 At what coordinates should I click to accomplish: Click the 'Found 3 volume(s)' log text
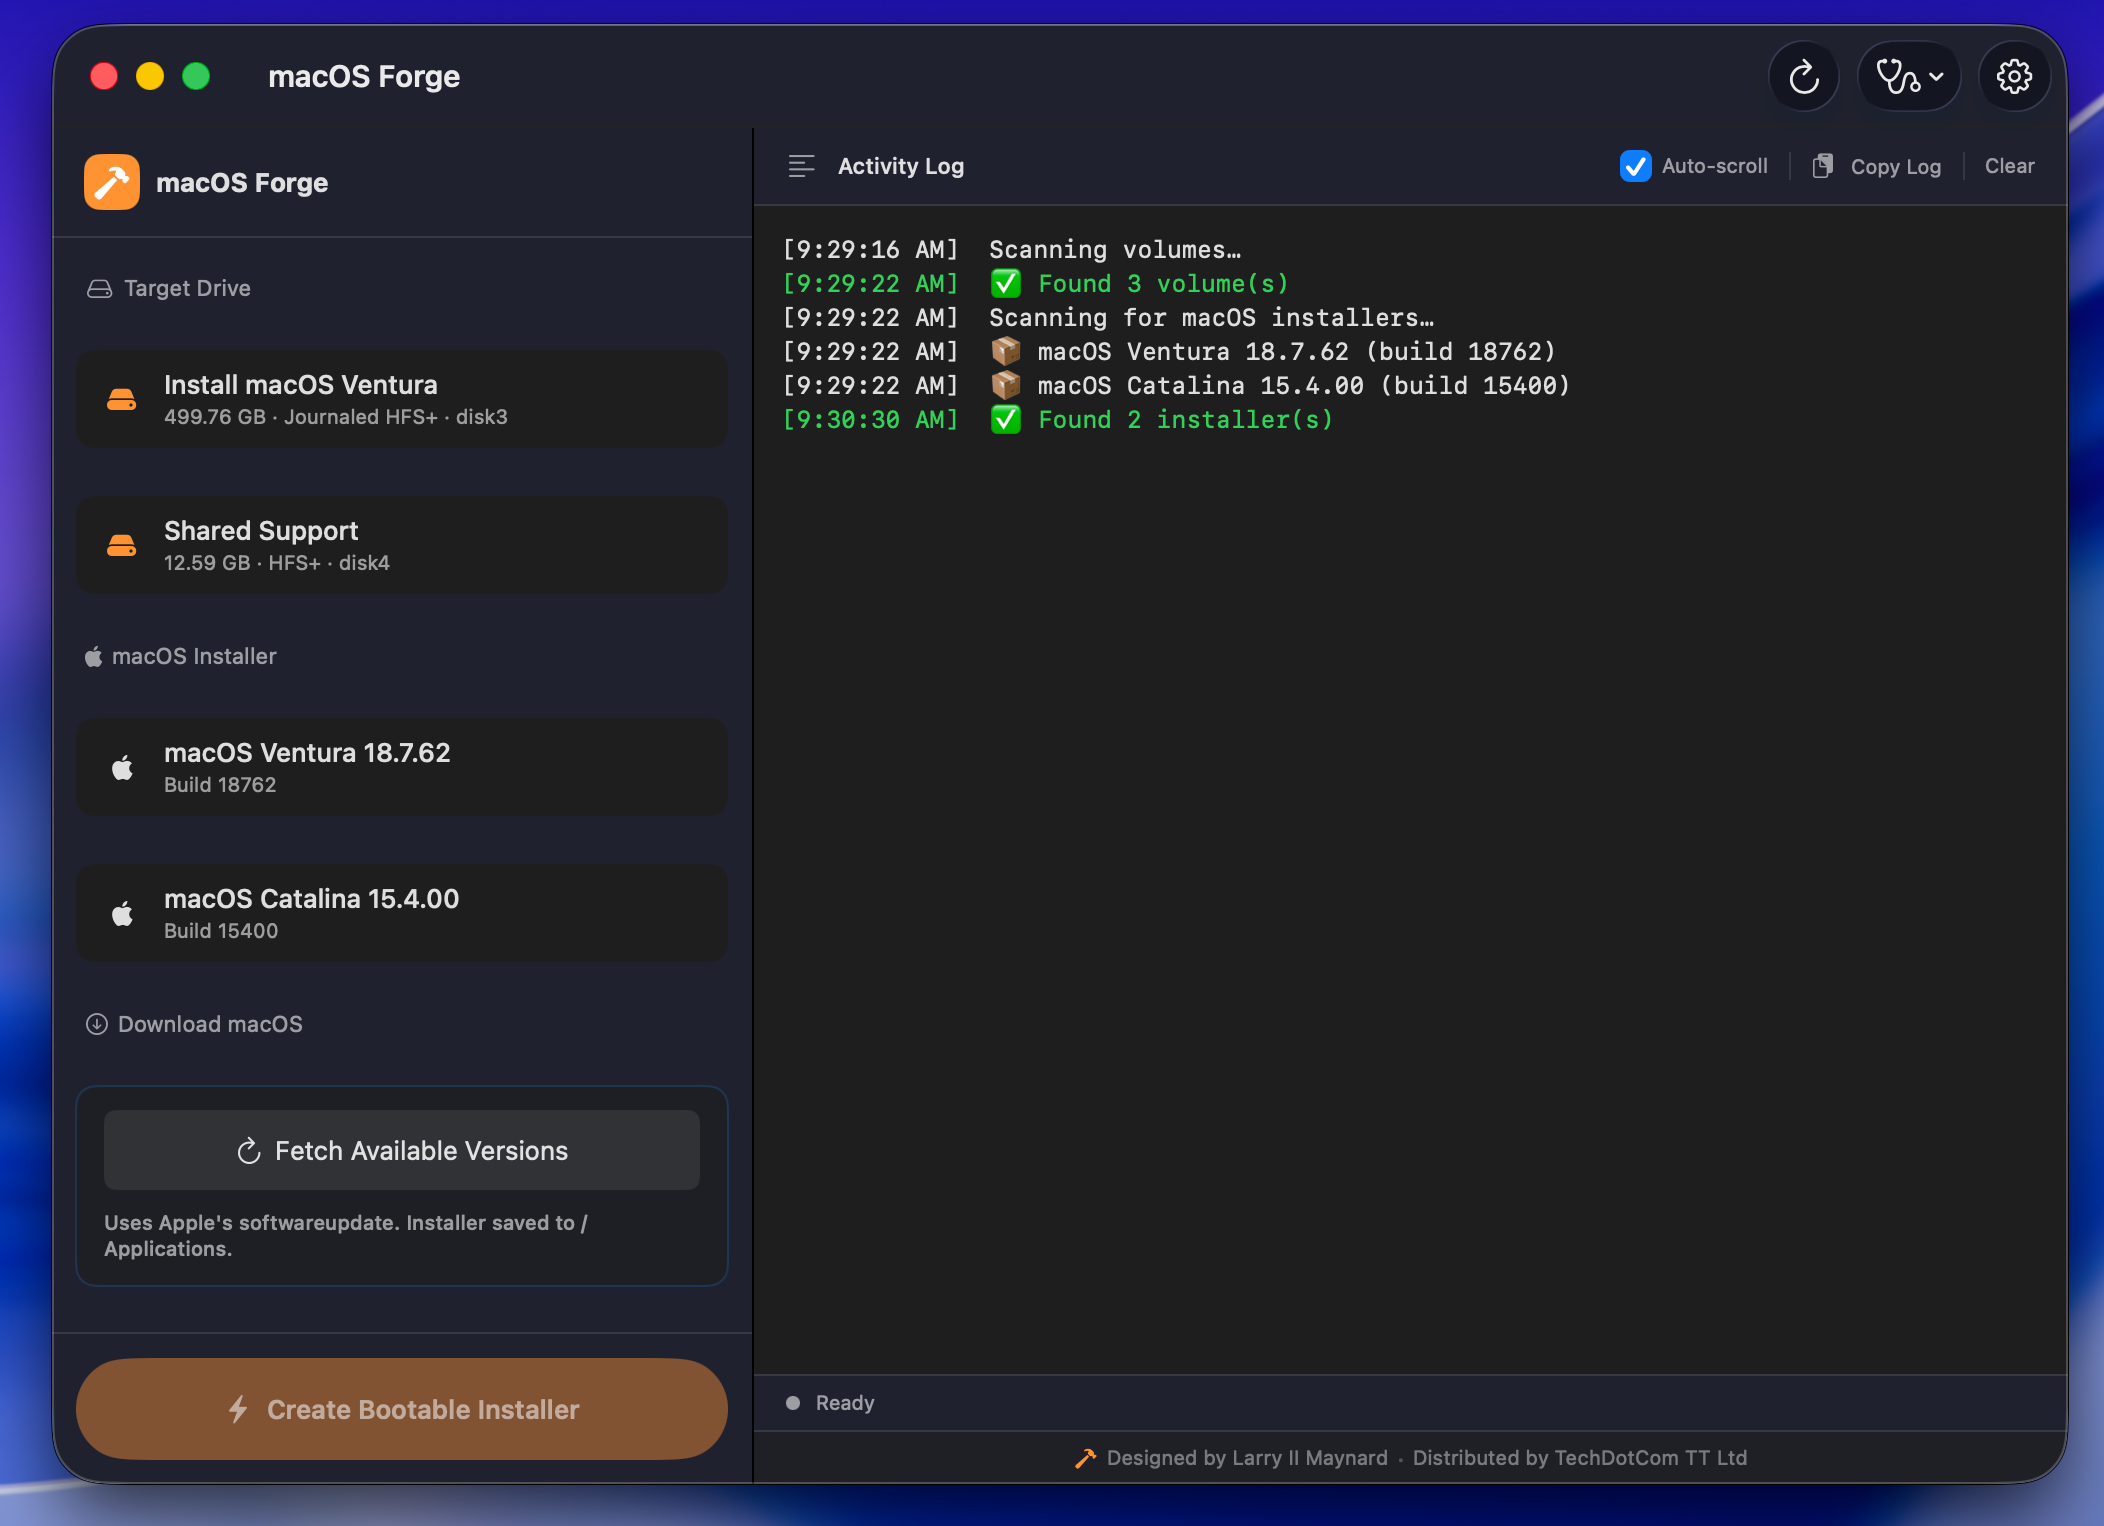[x=1163, y=284]
